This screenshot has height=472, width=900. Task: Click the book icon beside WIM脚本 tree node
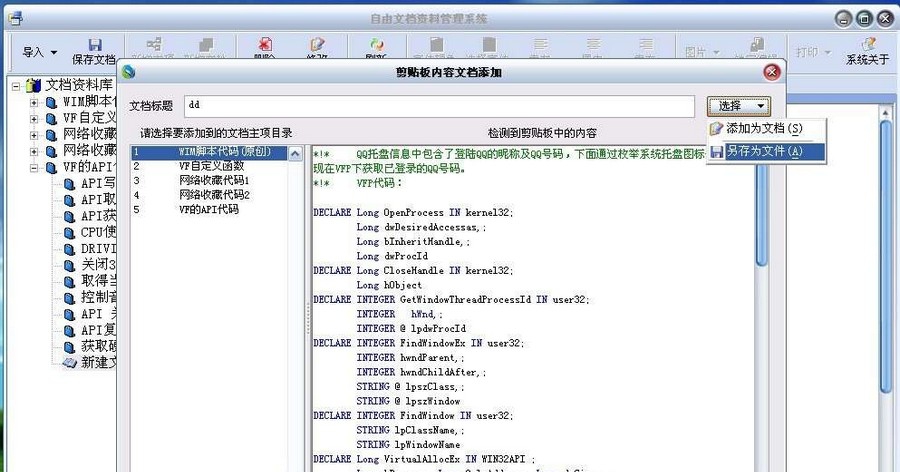tap(52, 103)
